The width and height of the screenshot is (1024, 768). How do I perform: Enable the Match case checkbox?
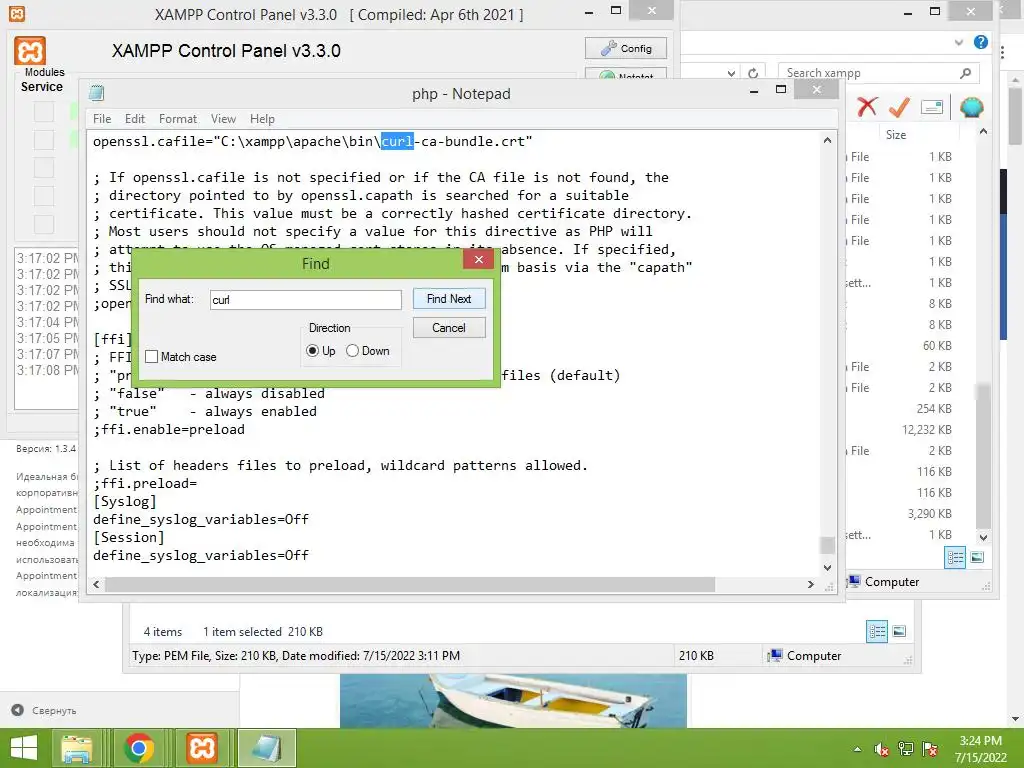coord(152,357)
